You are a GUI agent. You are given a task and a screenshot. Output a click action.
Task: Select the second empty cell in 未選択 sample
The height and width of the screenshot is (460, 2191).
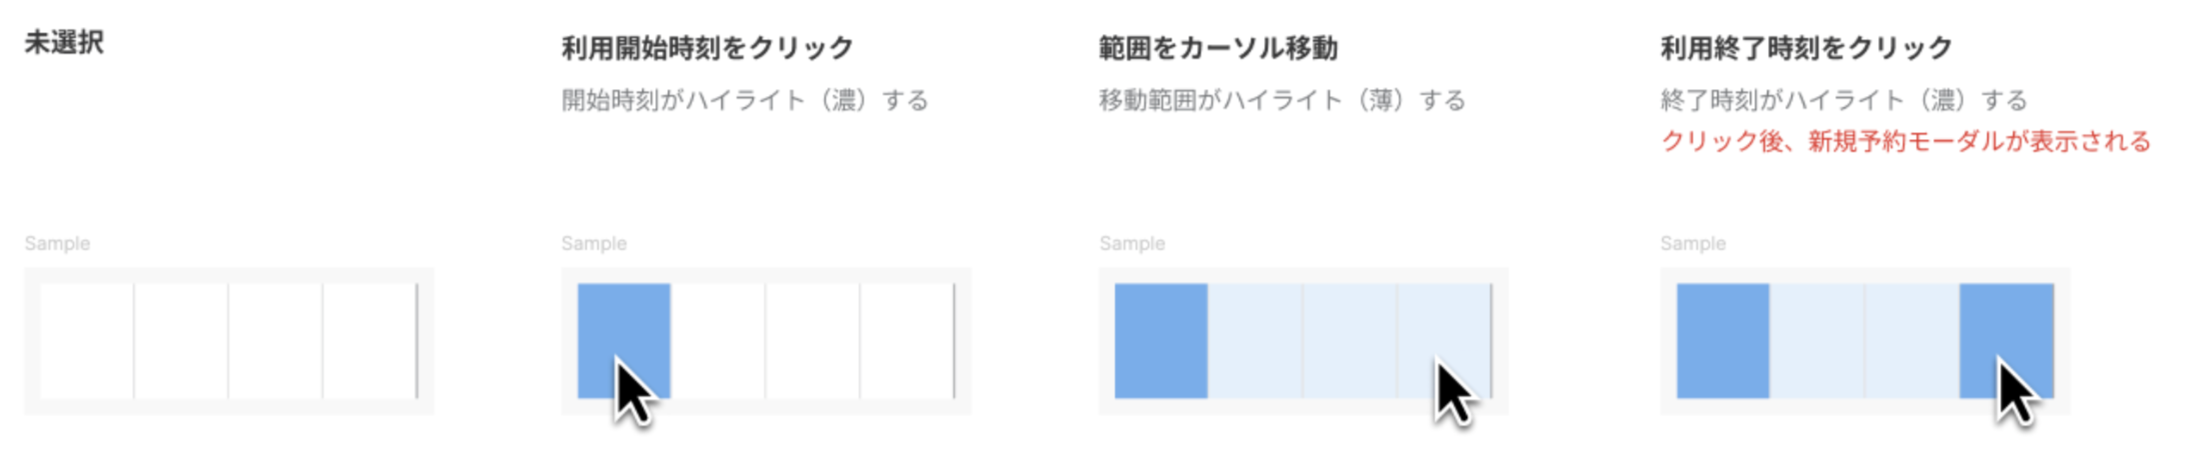point(181,341)
